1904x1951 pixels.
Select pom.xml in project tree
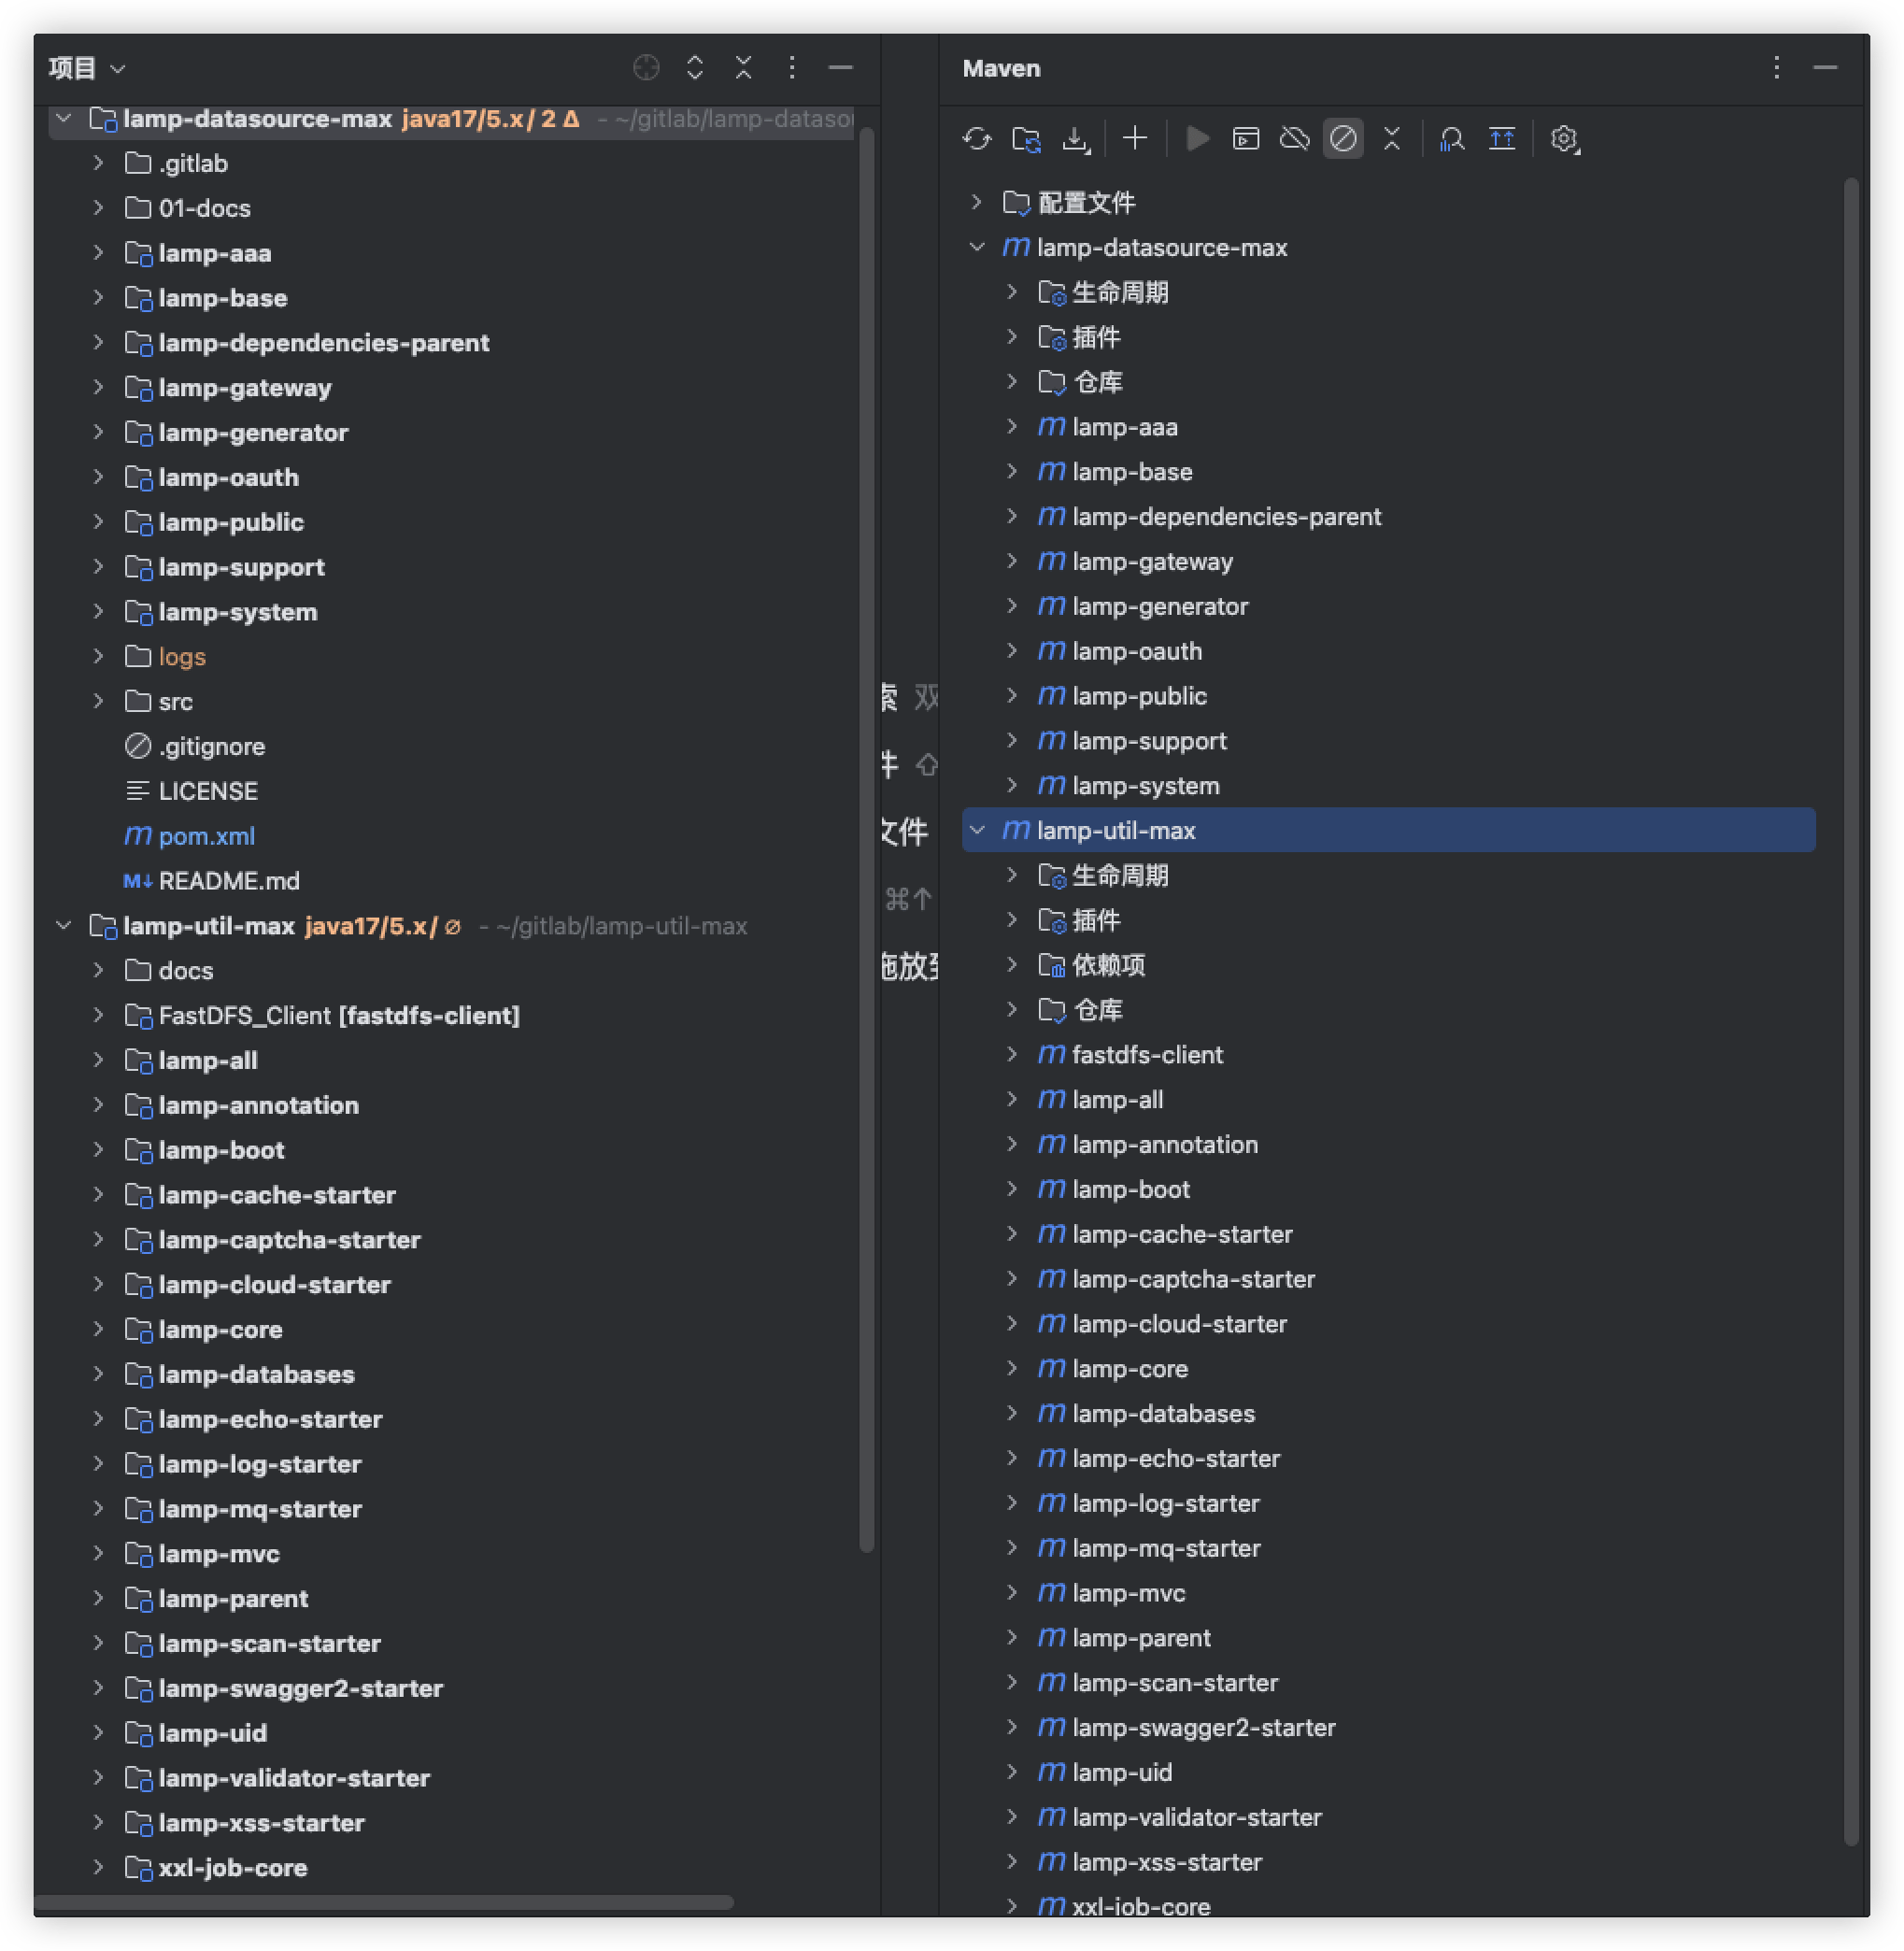(x=206, y=836)
